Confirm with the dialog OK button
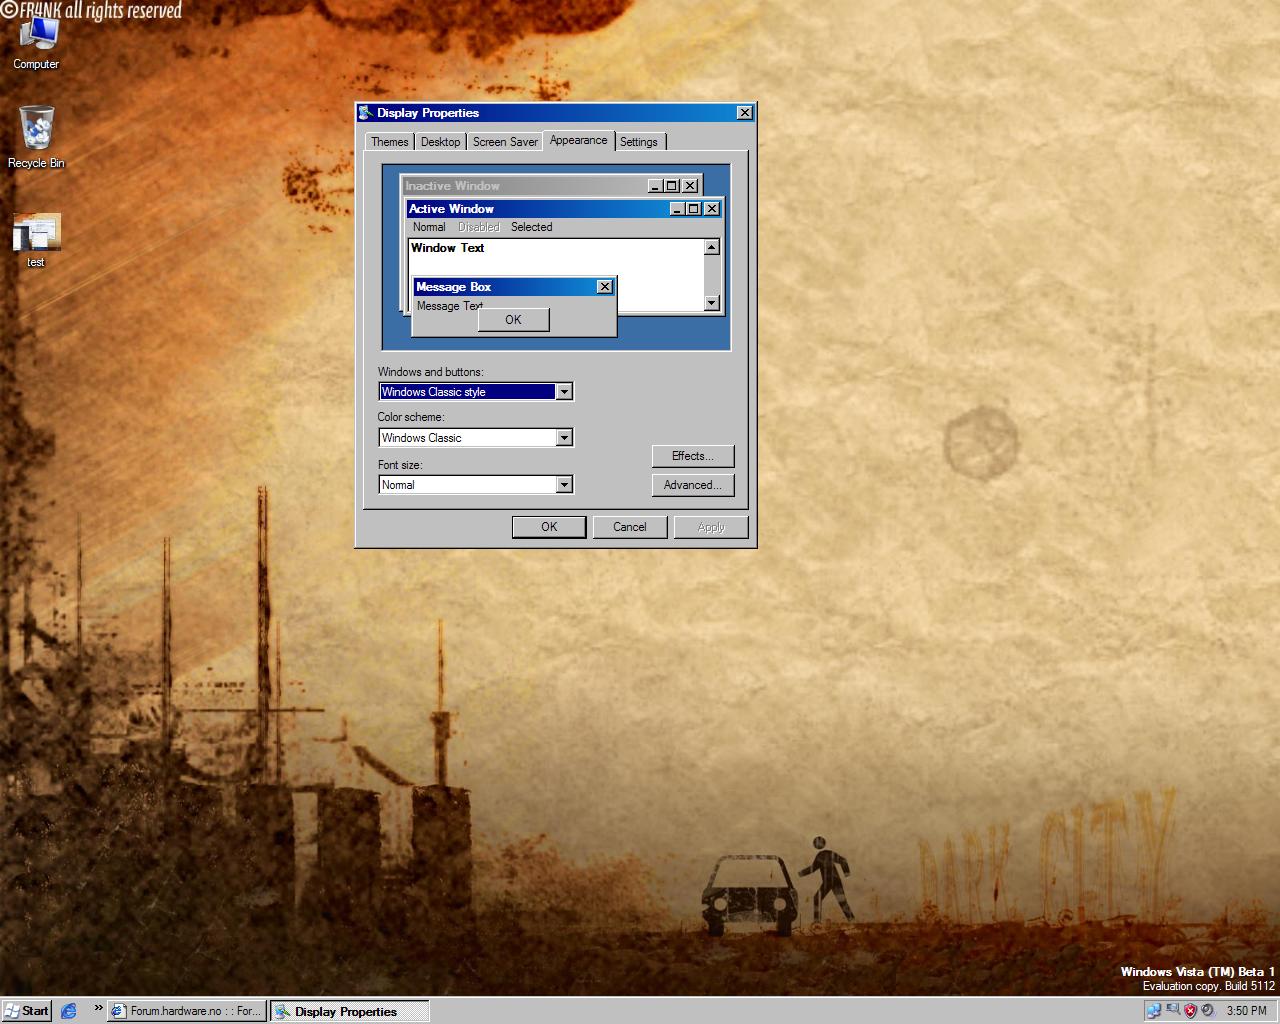This screenshot has width=1280, height=1024. (549, 527)
